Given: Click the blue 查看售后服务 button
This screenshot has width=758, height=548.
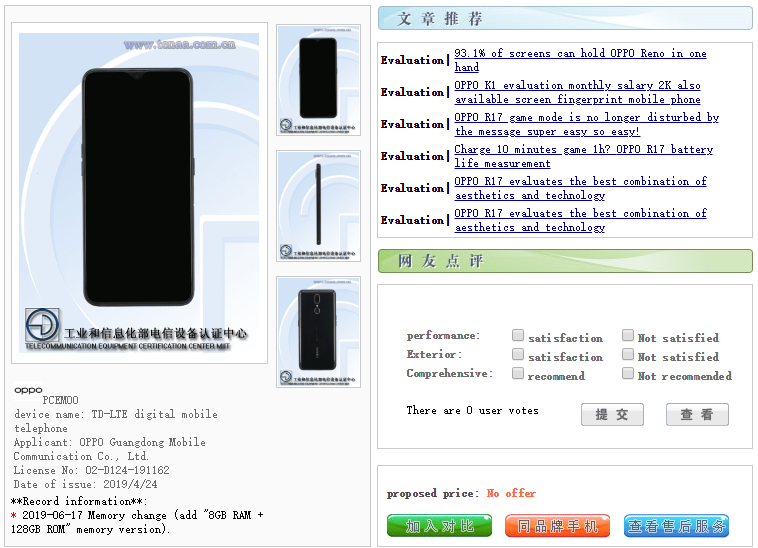Looking at the screenshot, I should pos(676,525).
